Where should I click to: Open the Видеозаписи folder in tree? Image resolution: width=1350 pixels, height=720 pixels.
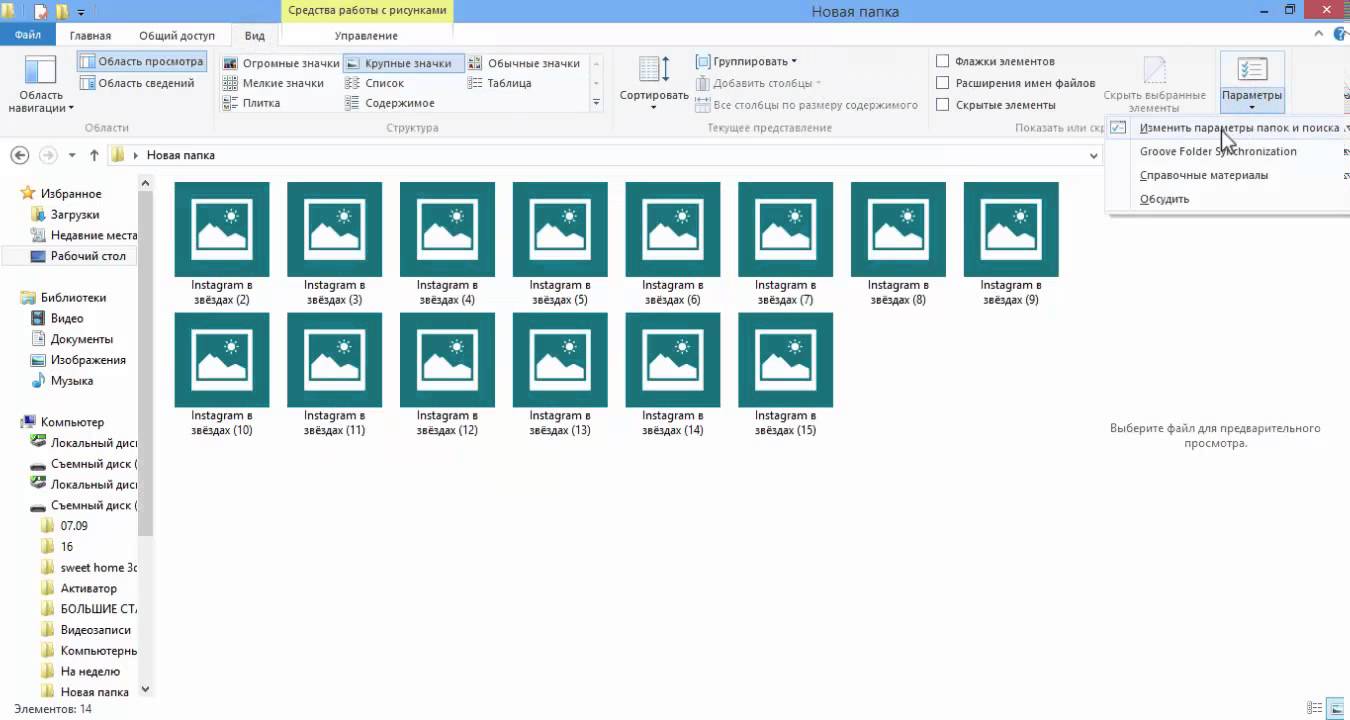(x=96, y=630)
